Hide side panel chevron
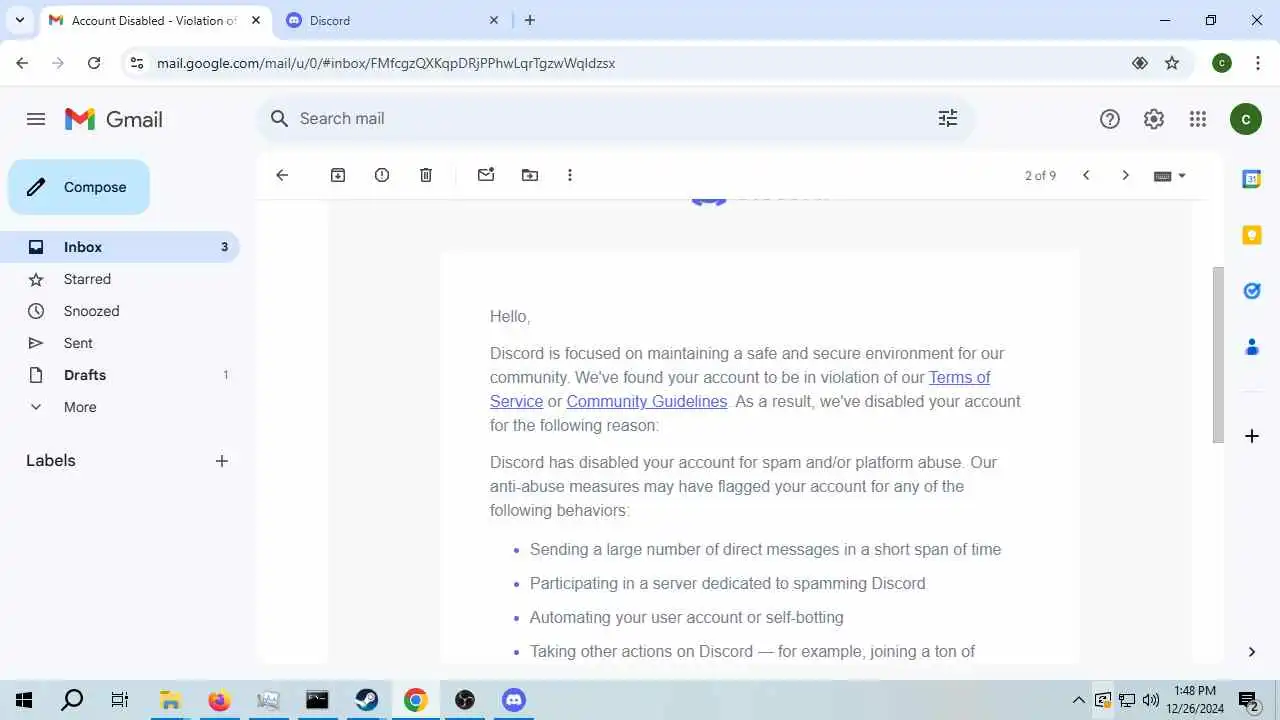The image size is (1280, 720). click(1252, 652)
